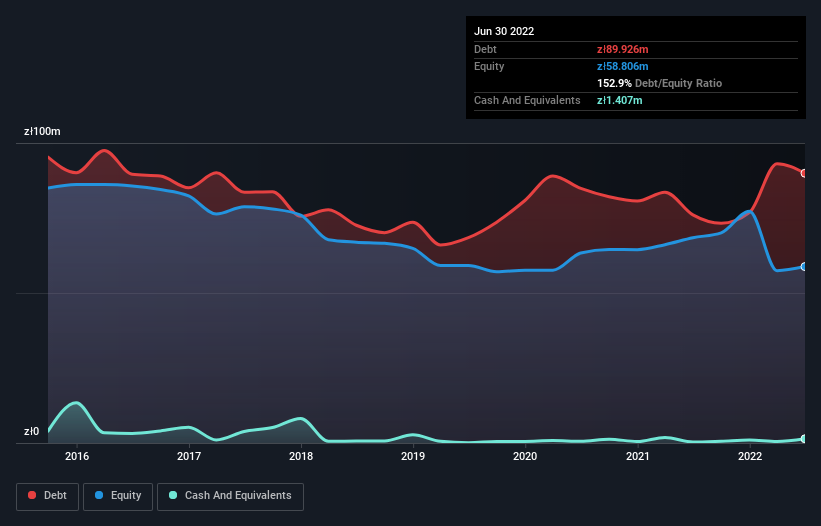
Task: Select the teal Cash endpoint marker on chart
Action: click(804, 439)
